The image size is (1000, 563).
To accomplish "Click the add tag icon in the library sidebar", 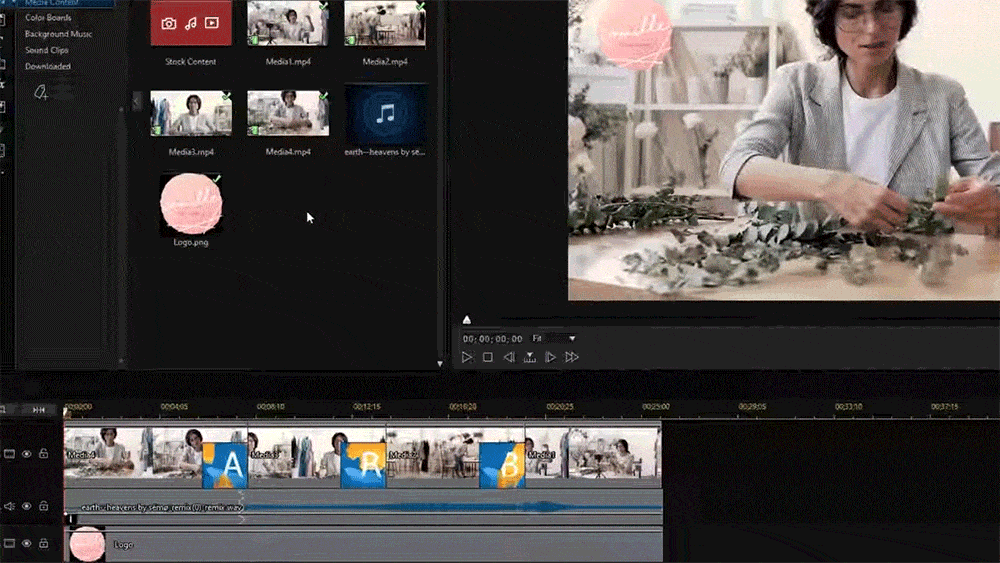I will pyautogui.click(x=41, y=93).
